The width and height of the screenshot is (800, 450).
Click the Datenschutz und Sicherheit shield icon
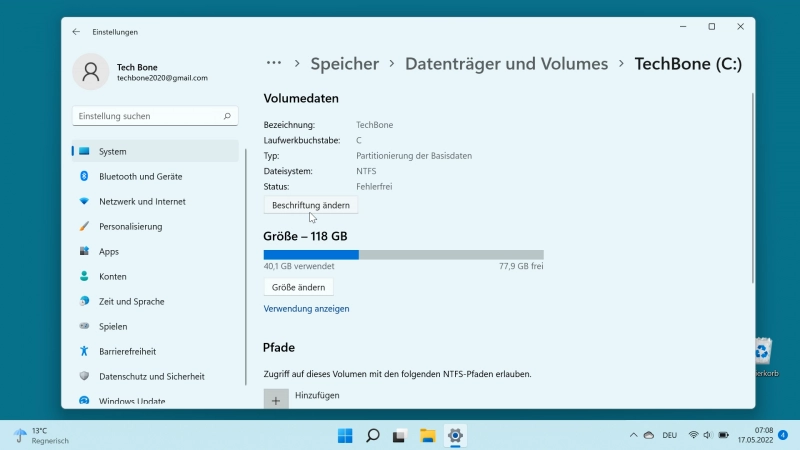pos(84,376)
